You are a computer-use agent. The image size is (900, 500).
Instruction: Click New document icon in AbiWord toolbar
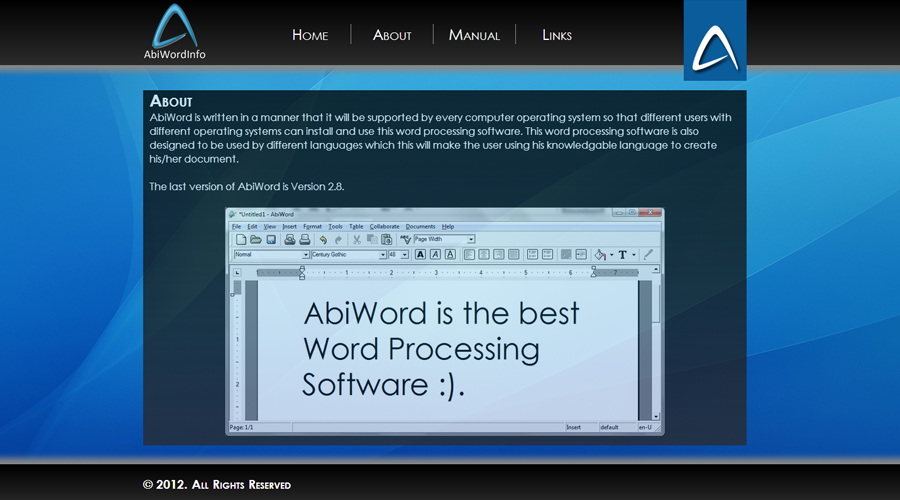tap(241, 239)
